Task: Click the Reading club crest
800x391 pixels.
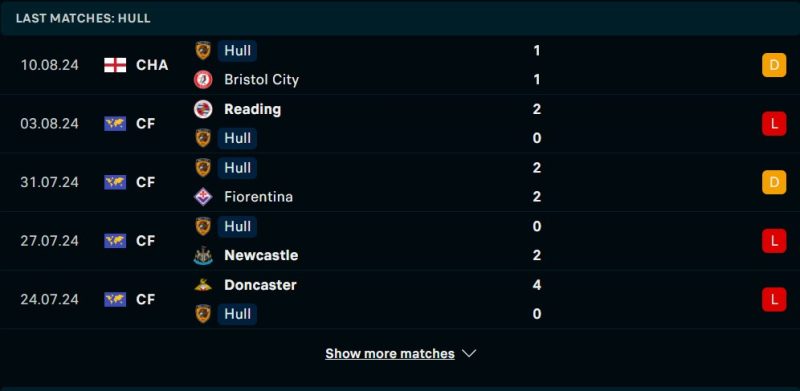Action: 203,109
